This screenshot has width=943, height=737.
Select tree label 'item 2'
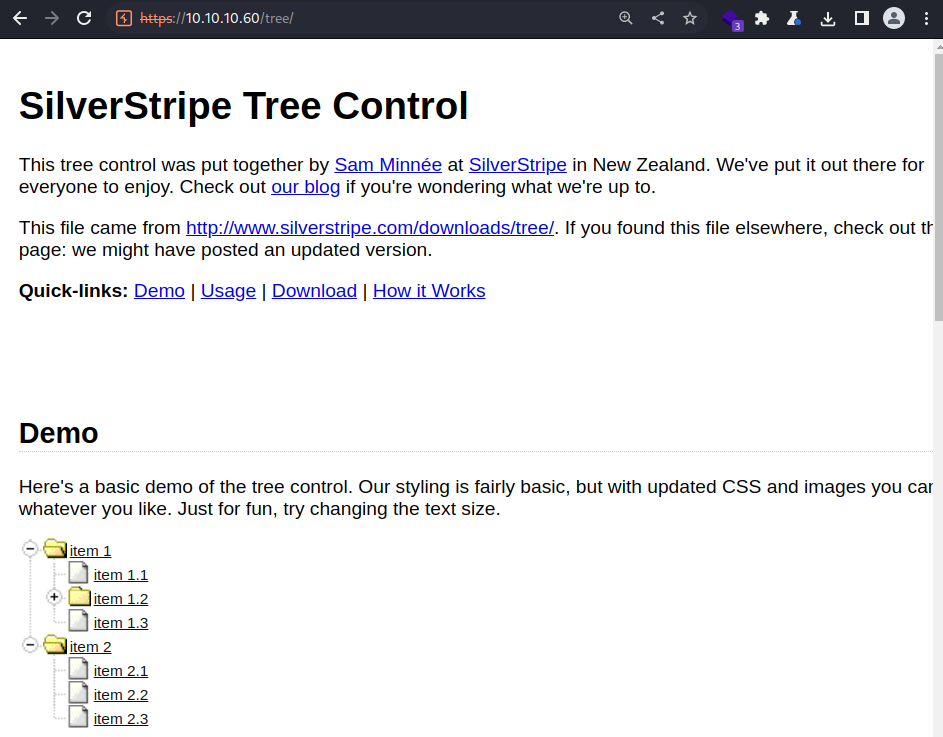pyautogui.click(x=90, y=647)
